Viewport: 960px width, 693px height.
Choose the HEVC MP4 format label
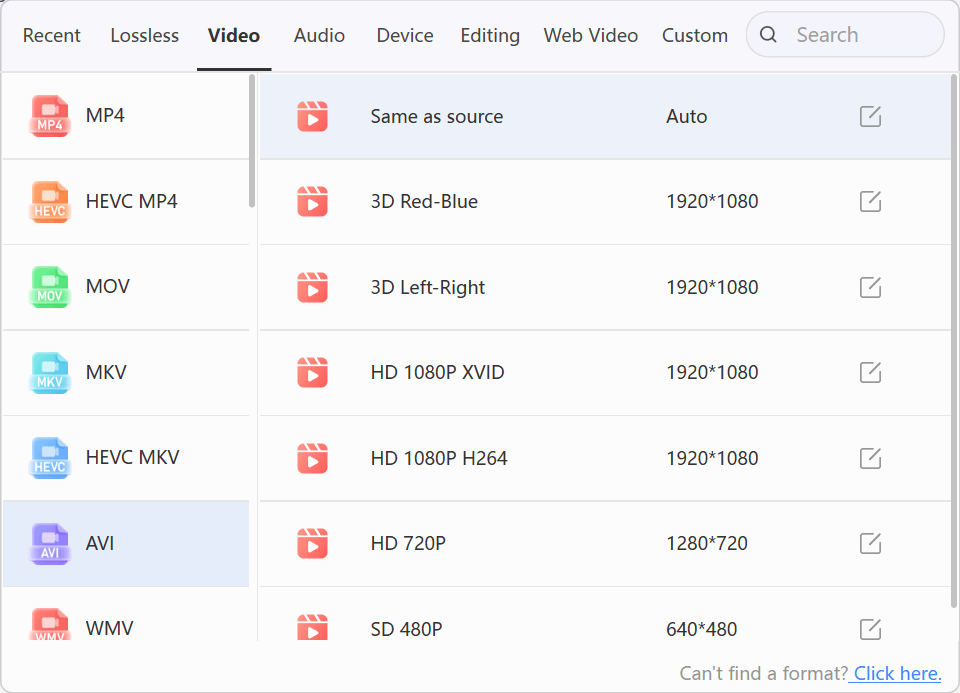132,201
